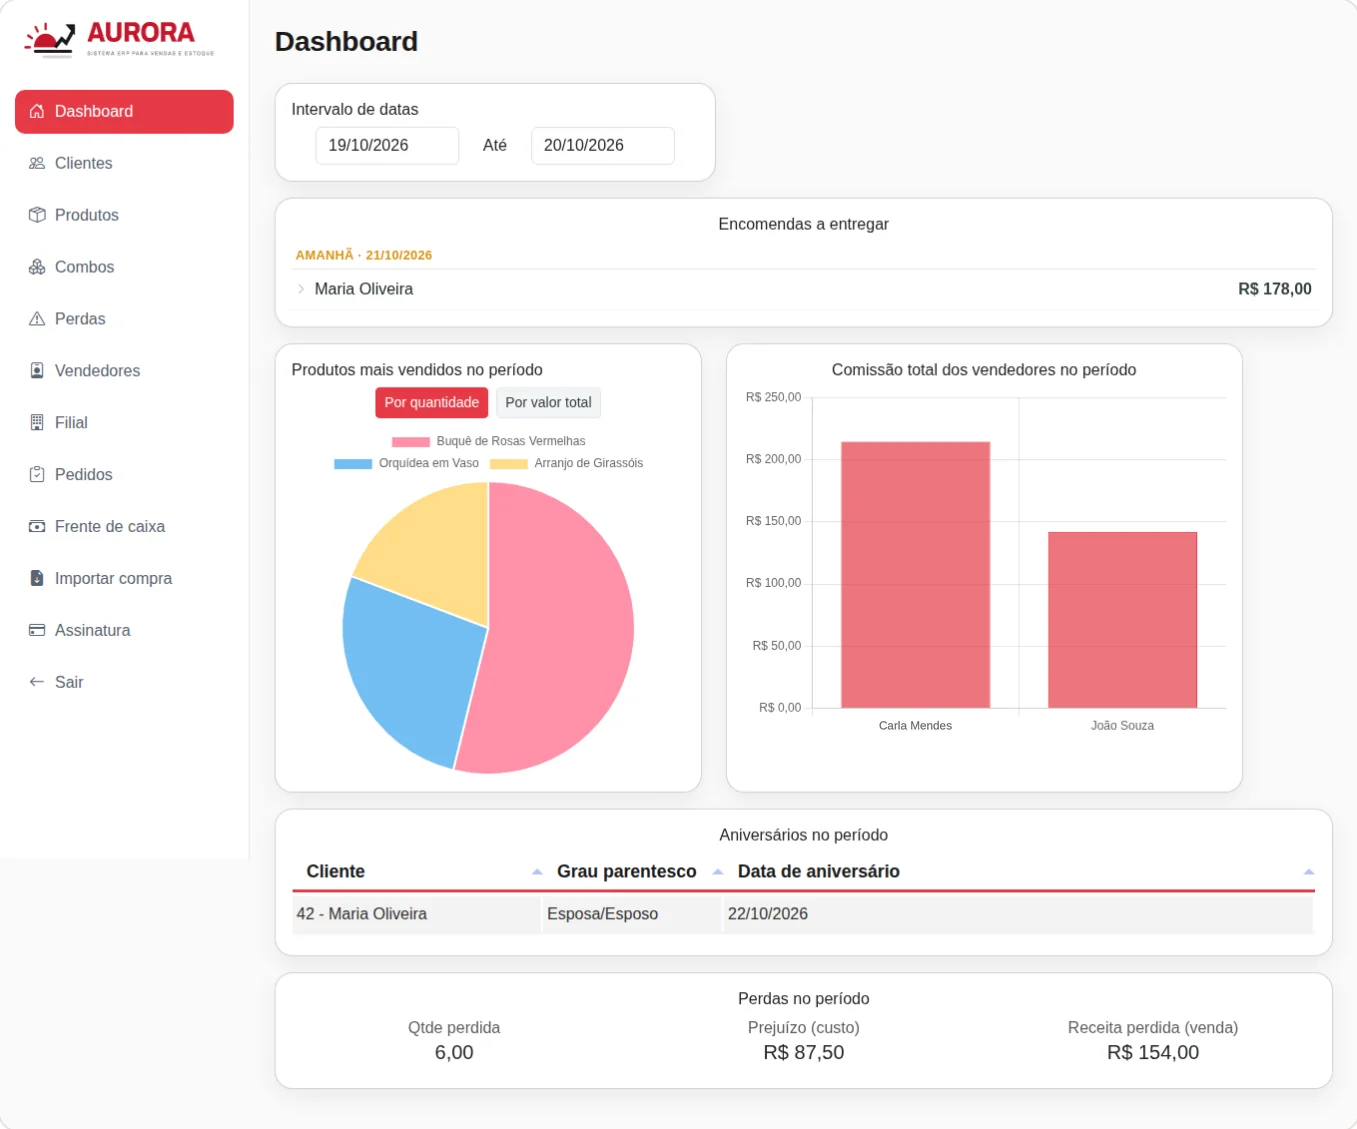Click the end date field 20/10/2026
Screen dimensions: 1357x1129
tap(602, 145)
